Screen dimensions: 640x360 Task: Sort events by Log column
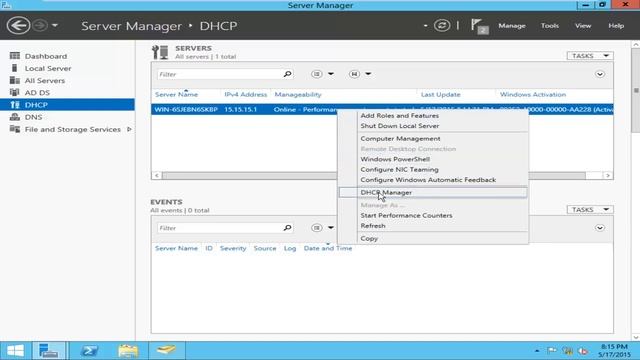(x=290, y=248)
